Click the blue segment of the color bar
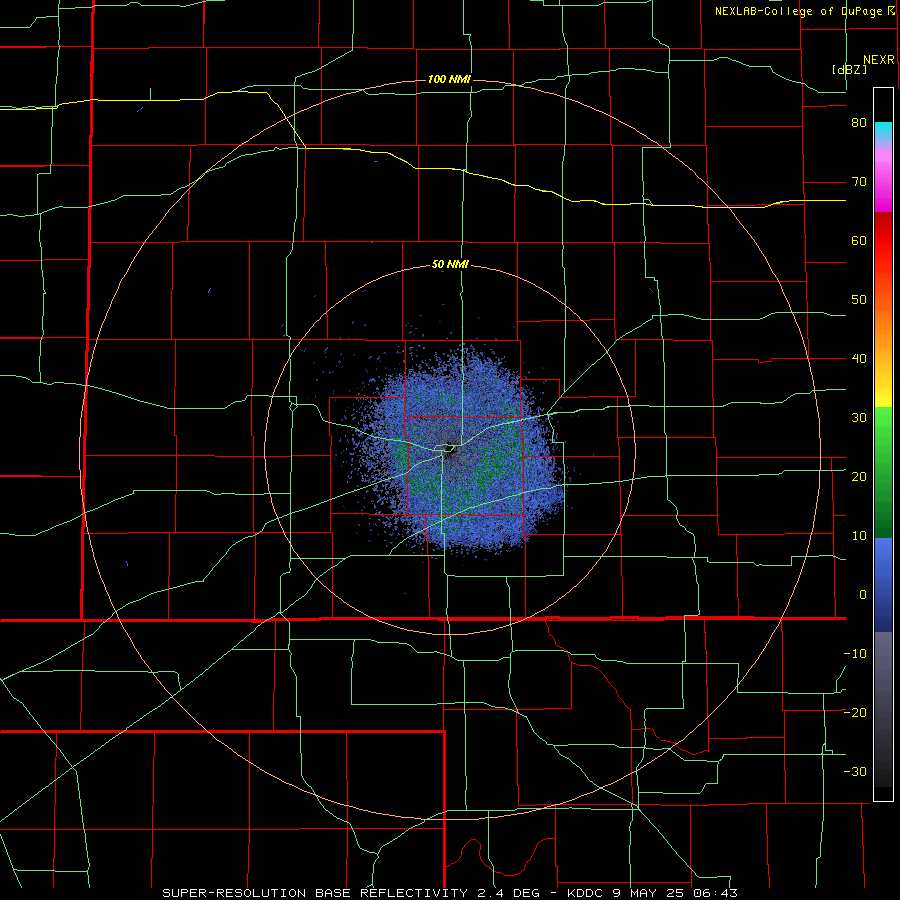This screenshot has height=900, width=900. [x=883, y=585]
